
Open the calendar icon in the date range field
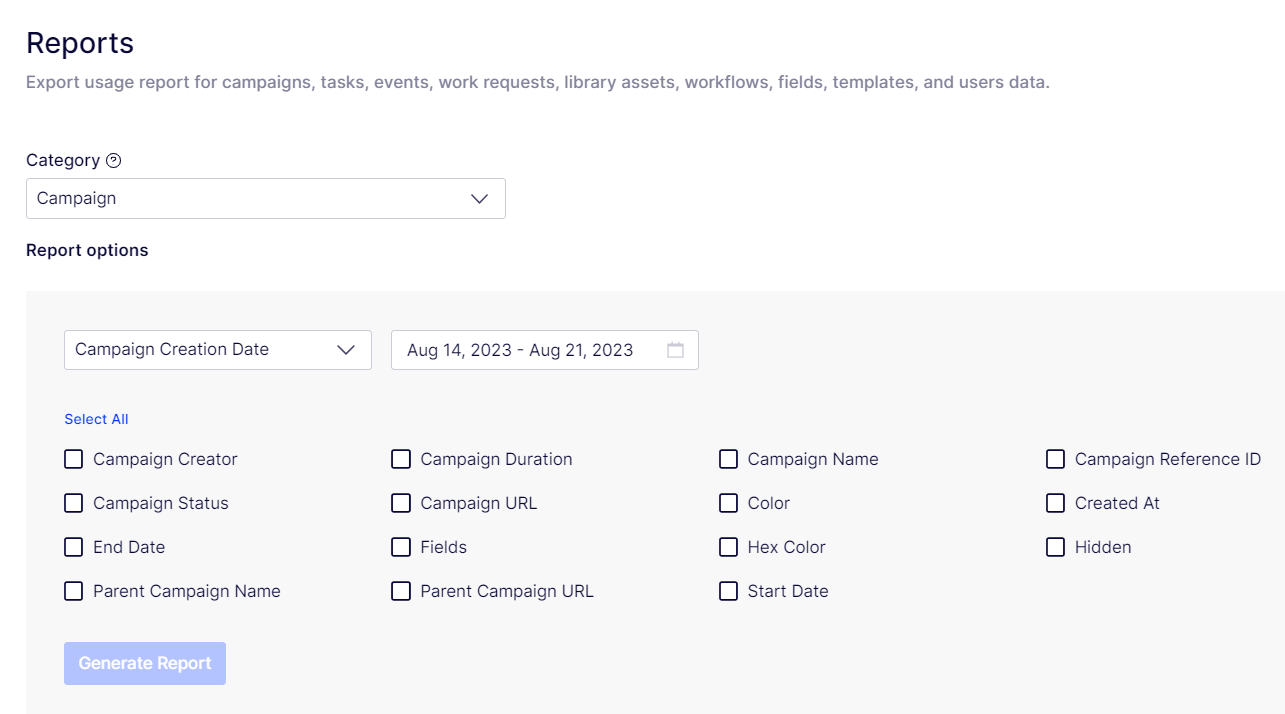(x=676, y=349)
